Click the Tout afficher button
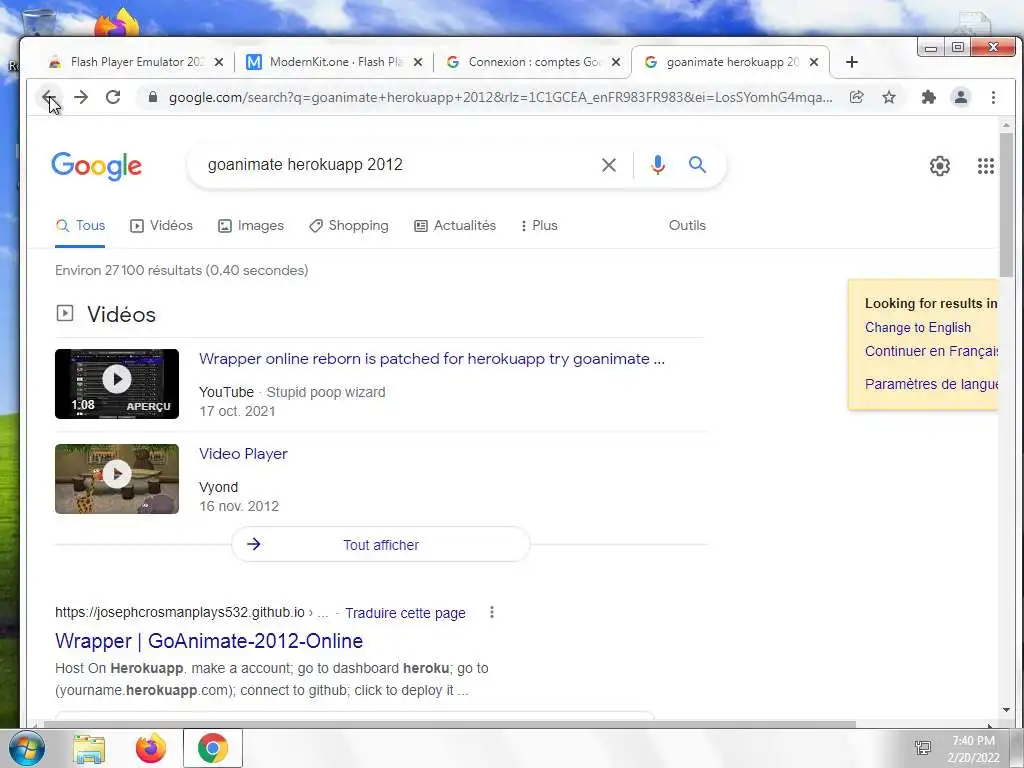Screen dimensions: 1024x768 381,545
